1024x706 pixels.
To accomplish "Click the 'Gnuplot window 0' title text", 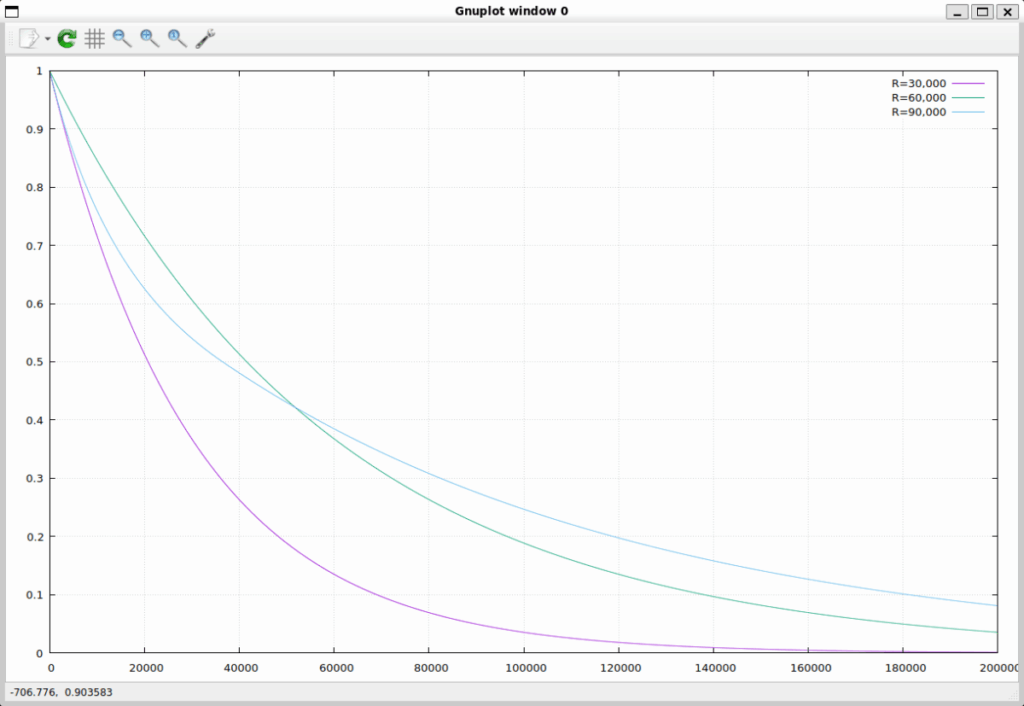I will 511,11.
